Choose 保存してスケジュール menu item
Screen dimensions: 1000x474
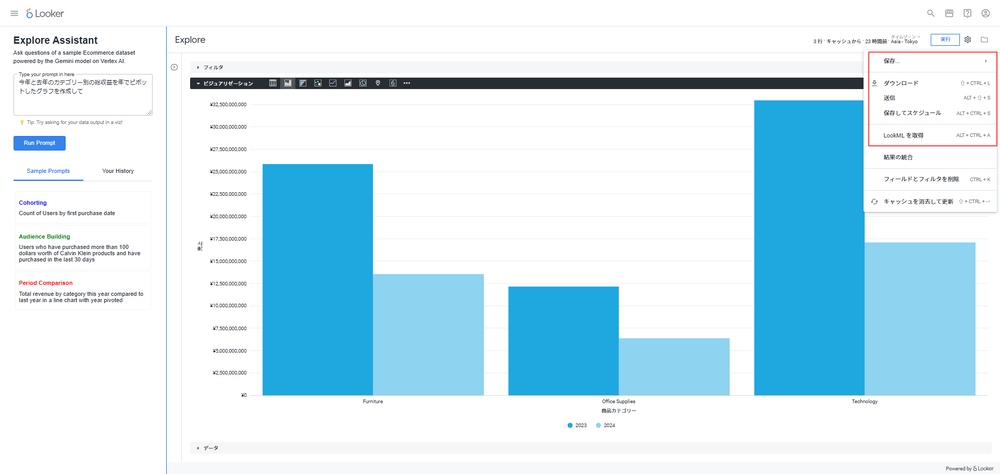tap(930, 113)
